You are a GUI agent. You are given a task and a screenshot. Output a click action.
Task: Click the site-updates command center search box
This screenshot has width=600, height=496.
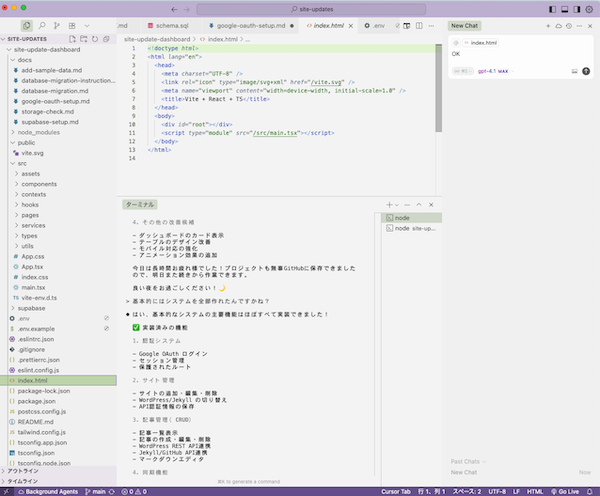[311, 9]
